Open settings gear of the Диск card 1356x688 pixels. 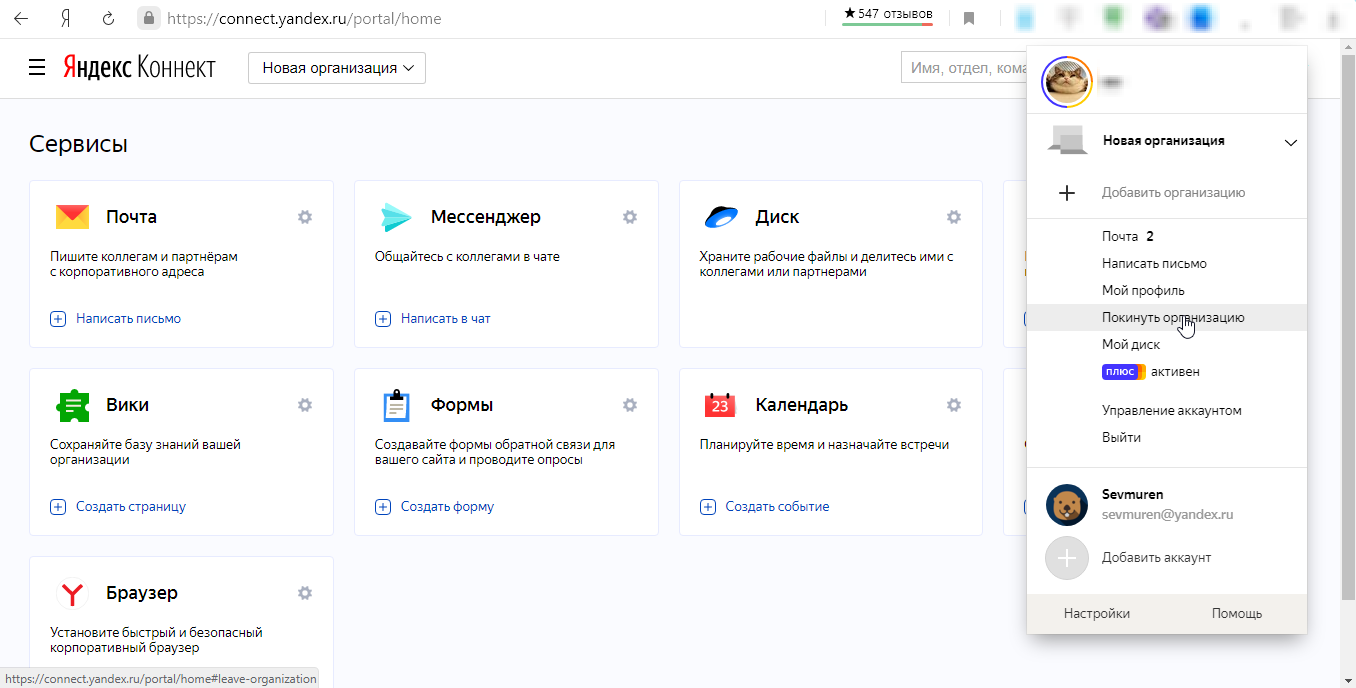point(954,217)
